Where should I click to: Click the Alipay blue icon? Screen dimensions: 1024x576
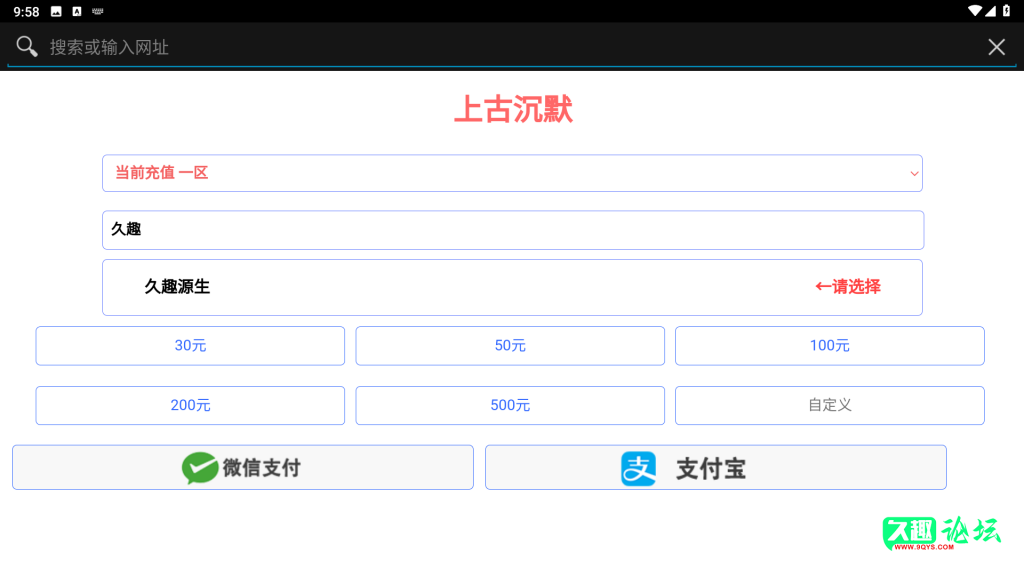(x=638, y=466)
